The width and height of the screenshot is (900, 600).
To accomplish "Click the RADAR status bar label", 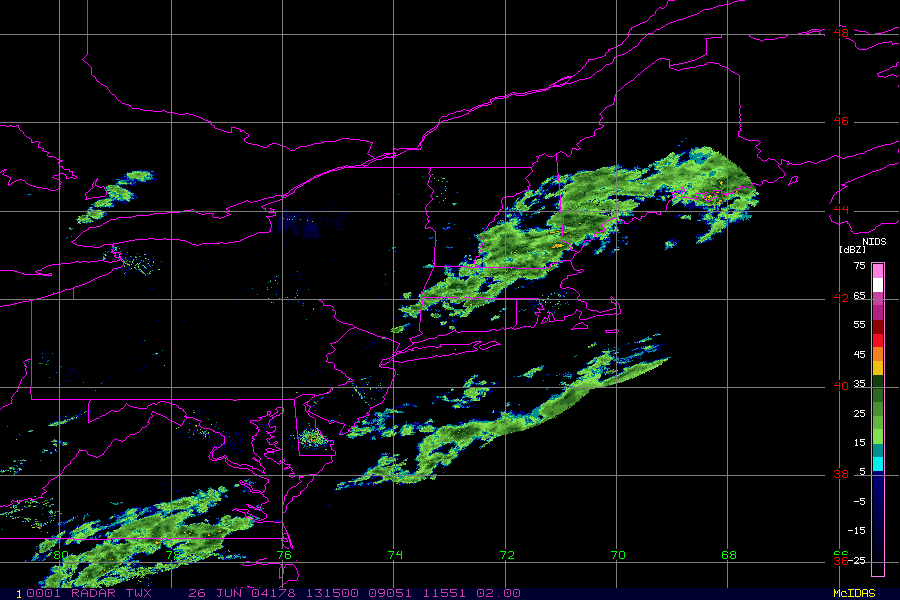I will (x=93, y=593).
